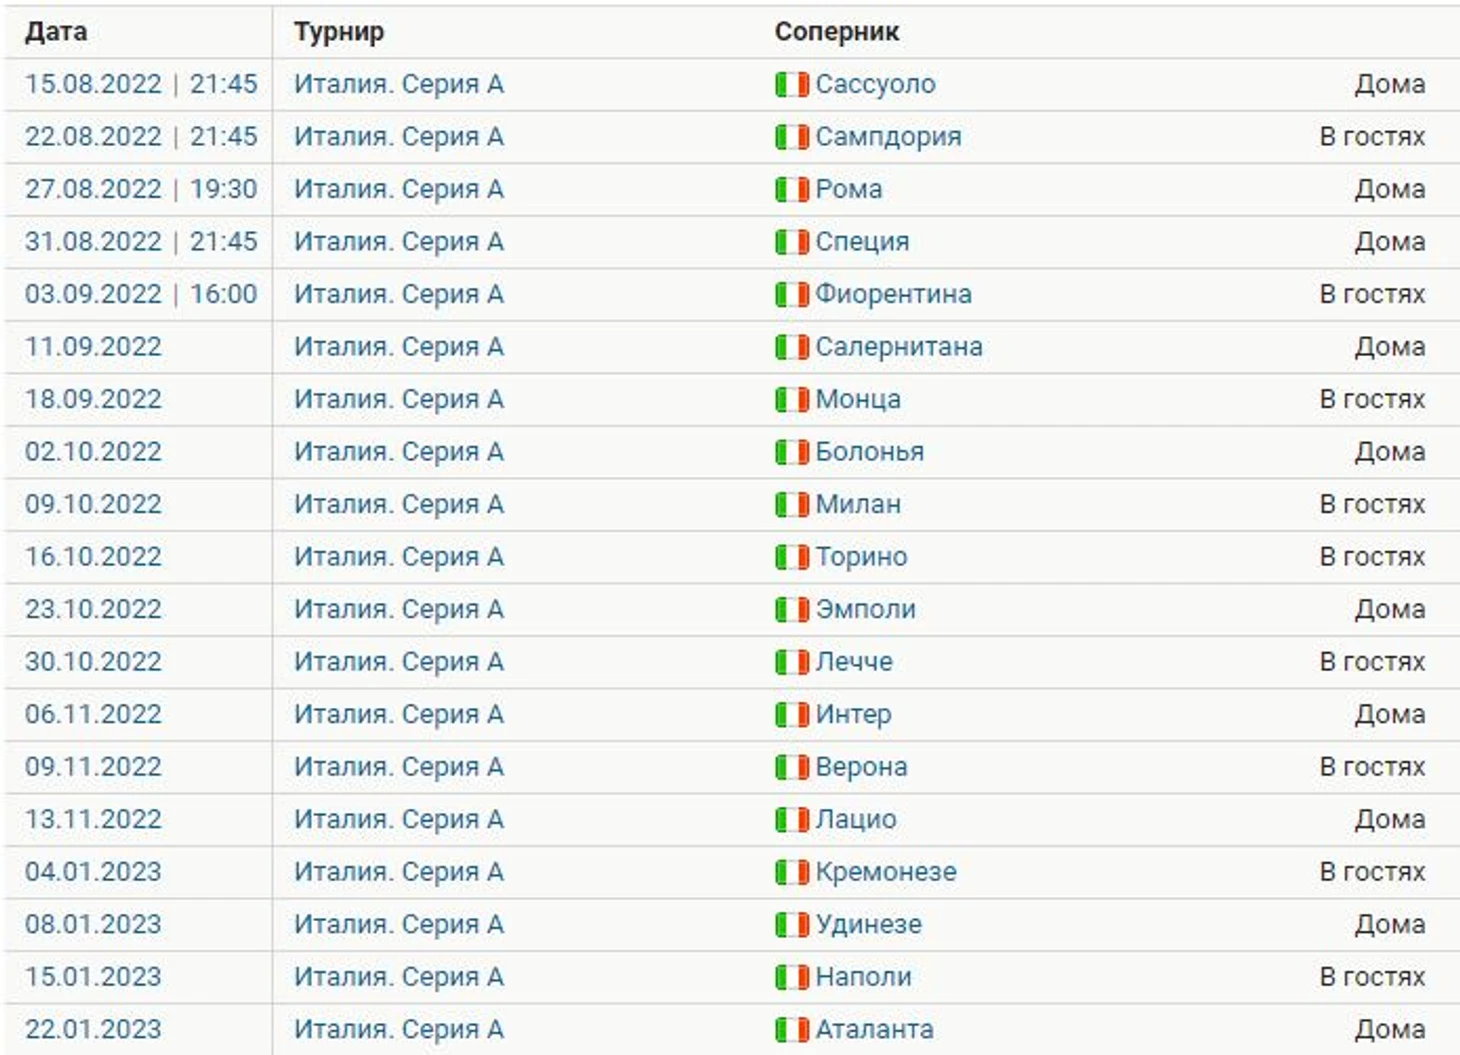The image size is (1460, 1055).
Task: Click the flag icon next to Интер
Action: tap(792, 714)
